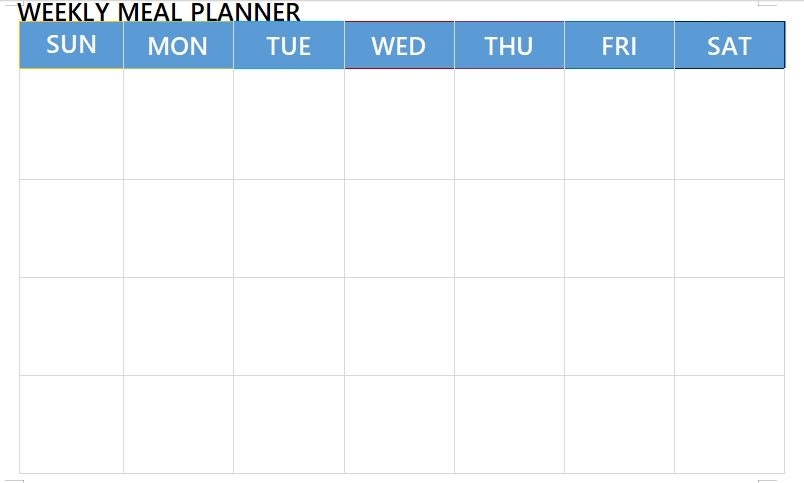804x483 pixels.
Task: Click the third-row empty cell under TUE
Action: pyautogui.click(x=289, y=326)
